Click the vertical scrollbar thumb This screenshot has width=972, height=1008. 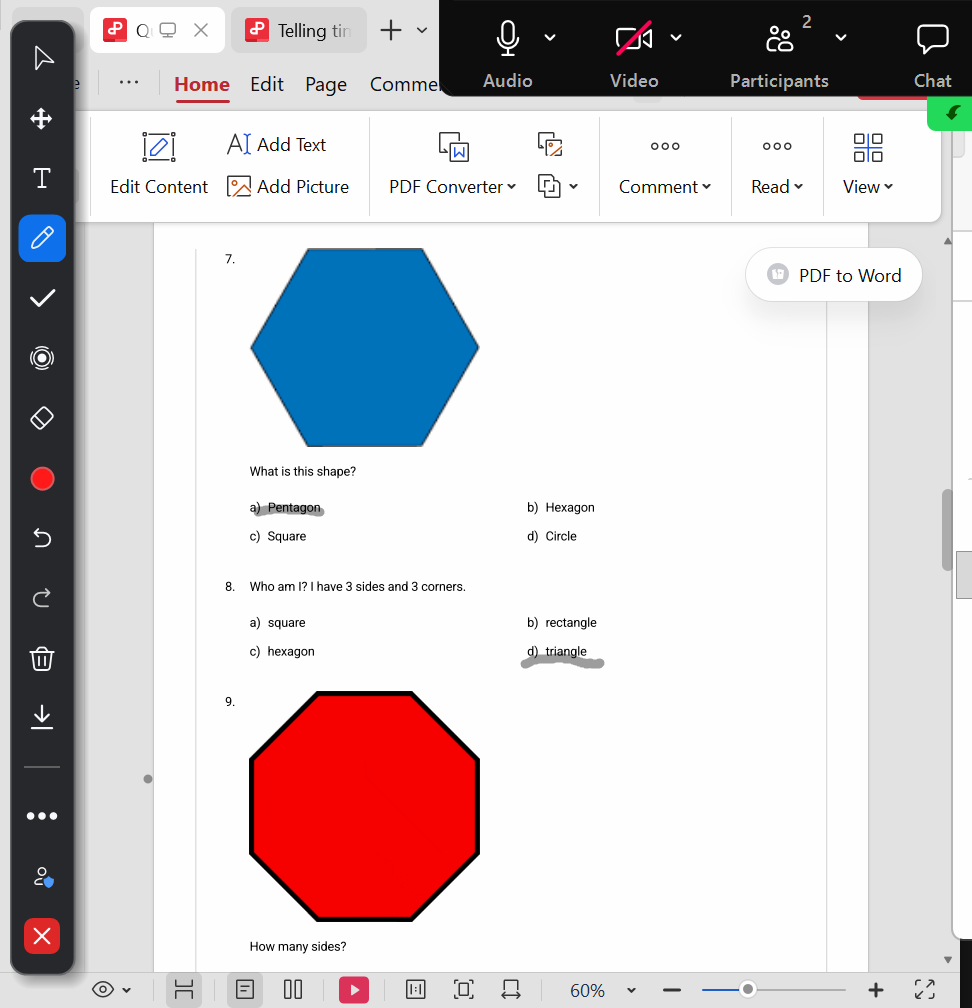click(947, 530)
